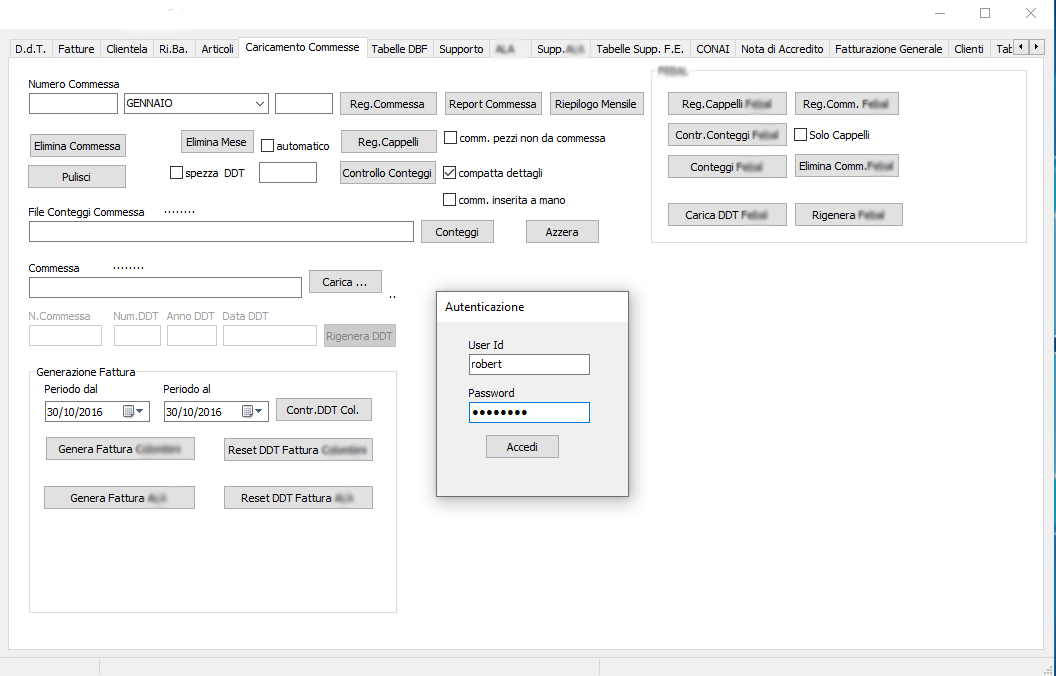This screenshot has width=1056, height=676.
Task: Enable comm. inserita a mano checkbox
Action: (449, 200)
